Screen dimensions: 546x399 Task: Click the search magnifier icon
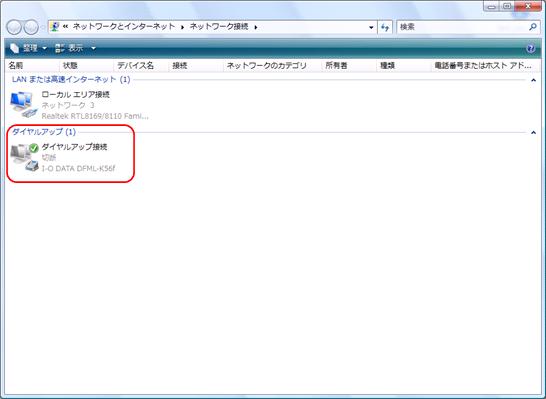[x=532, y=27]
